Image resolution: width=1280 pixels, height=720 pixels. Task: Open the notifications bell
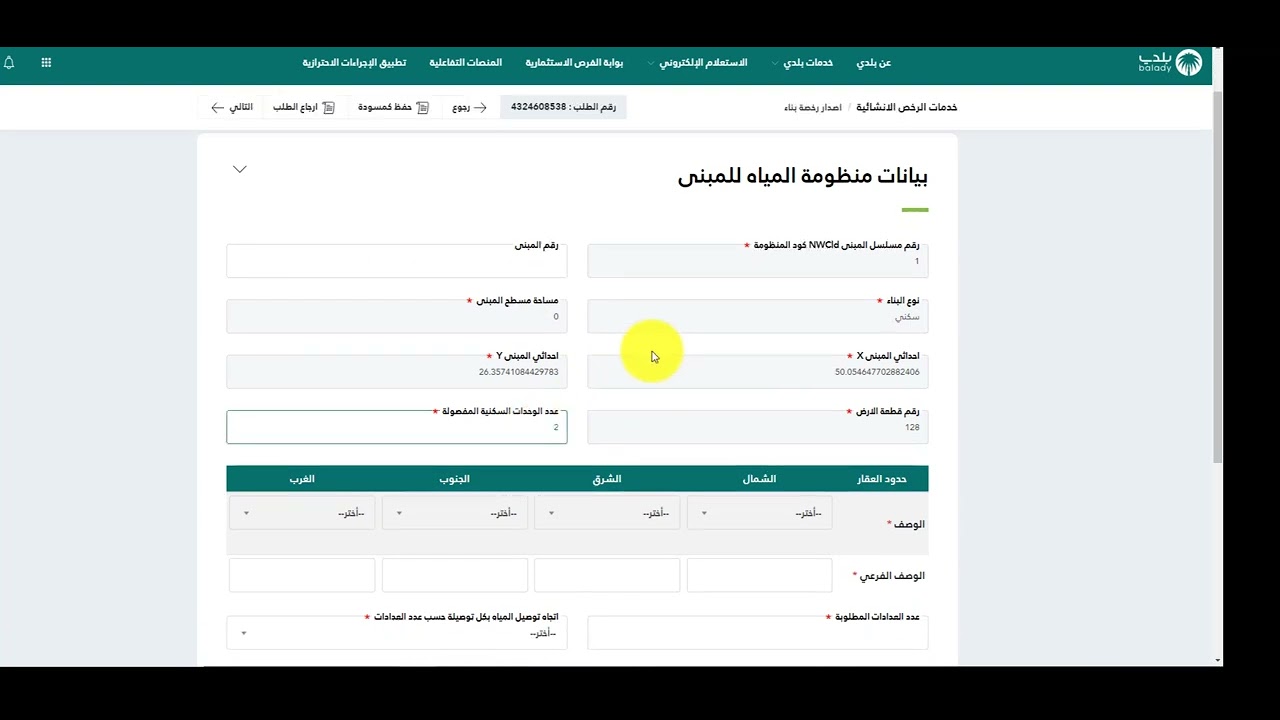point(9,63)
